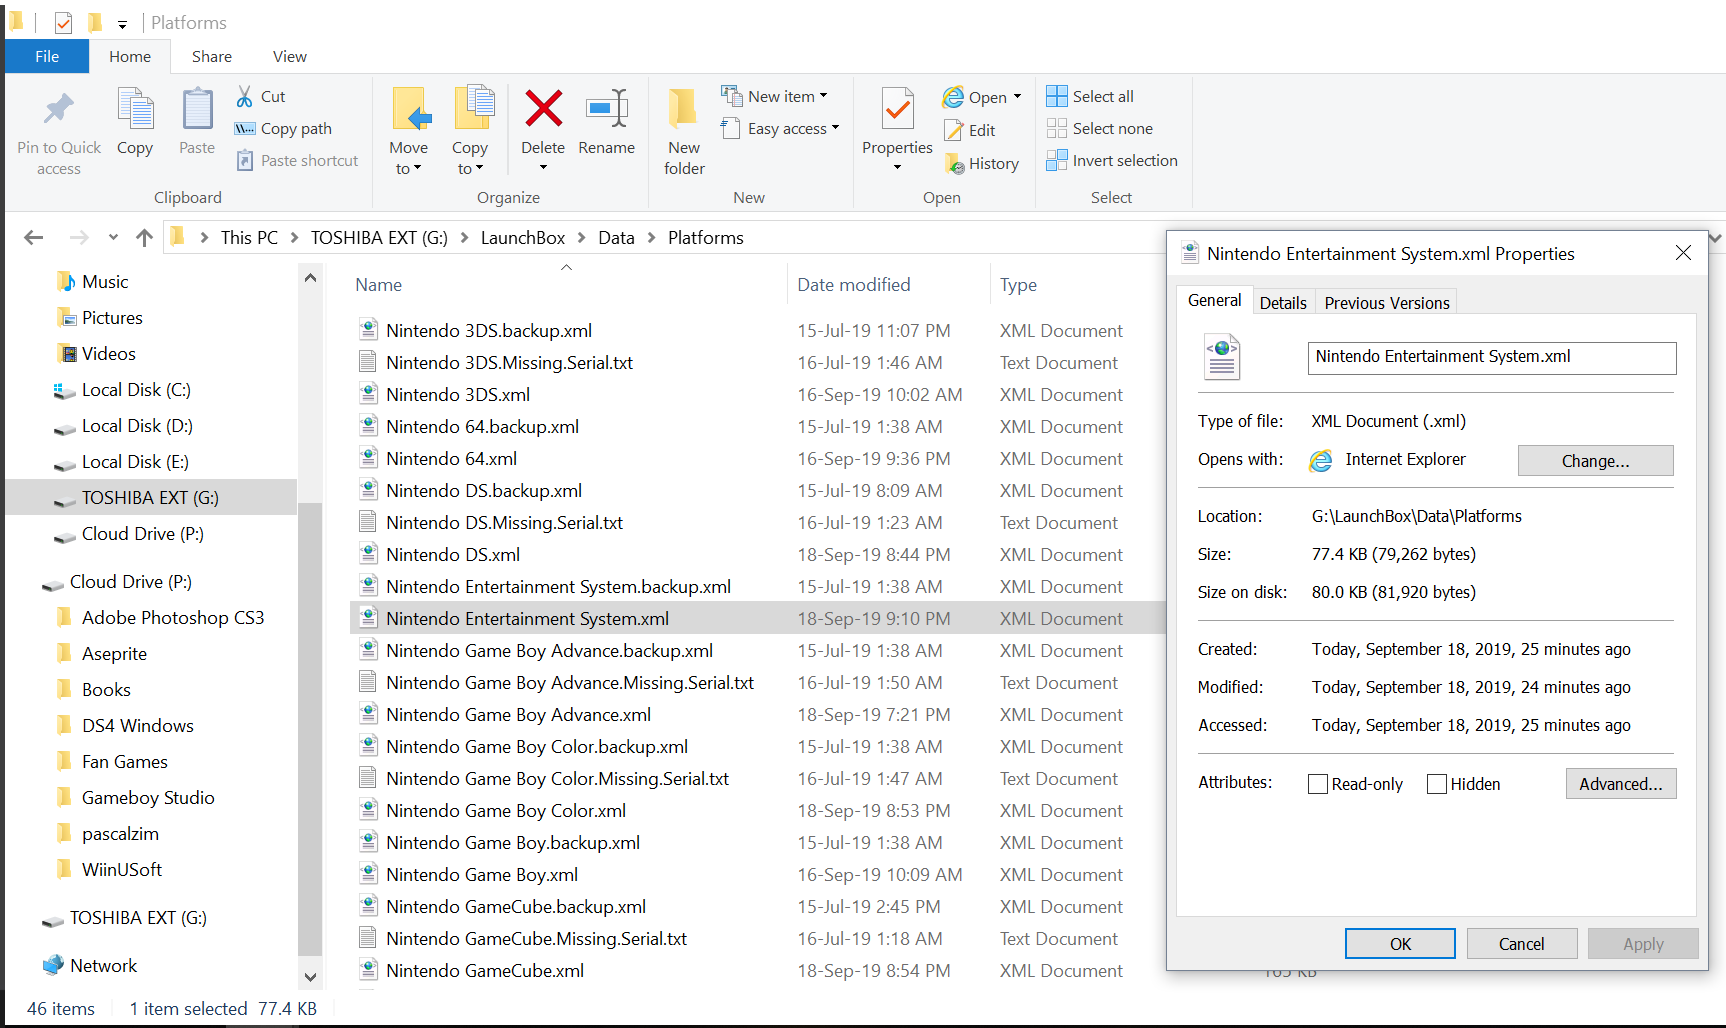
Task: Click icon of Nintendo DS.Missing.Serial.txt
Action: point(368,522)
